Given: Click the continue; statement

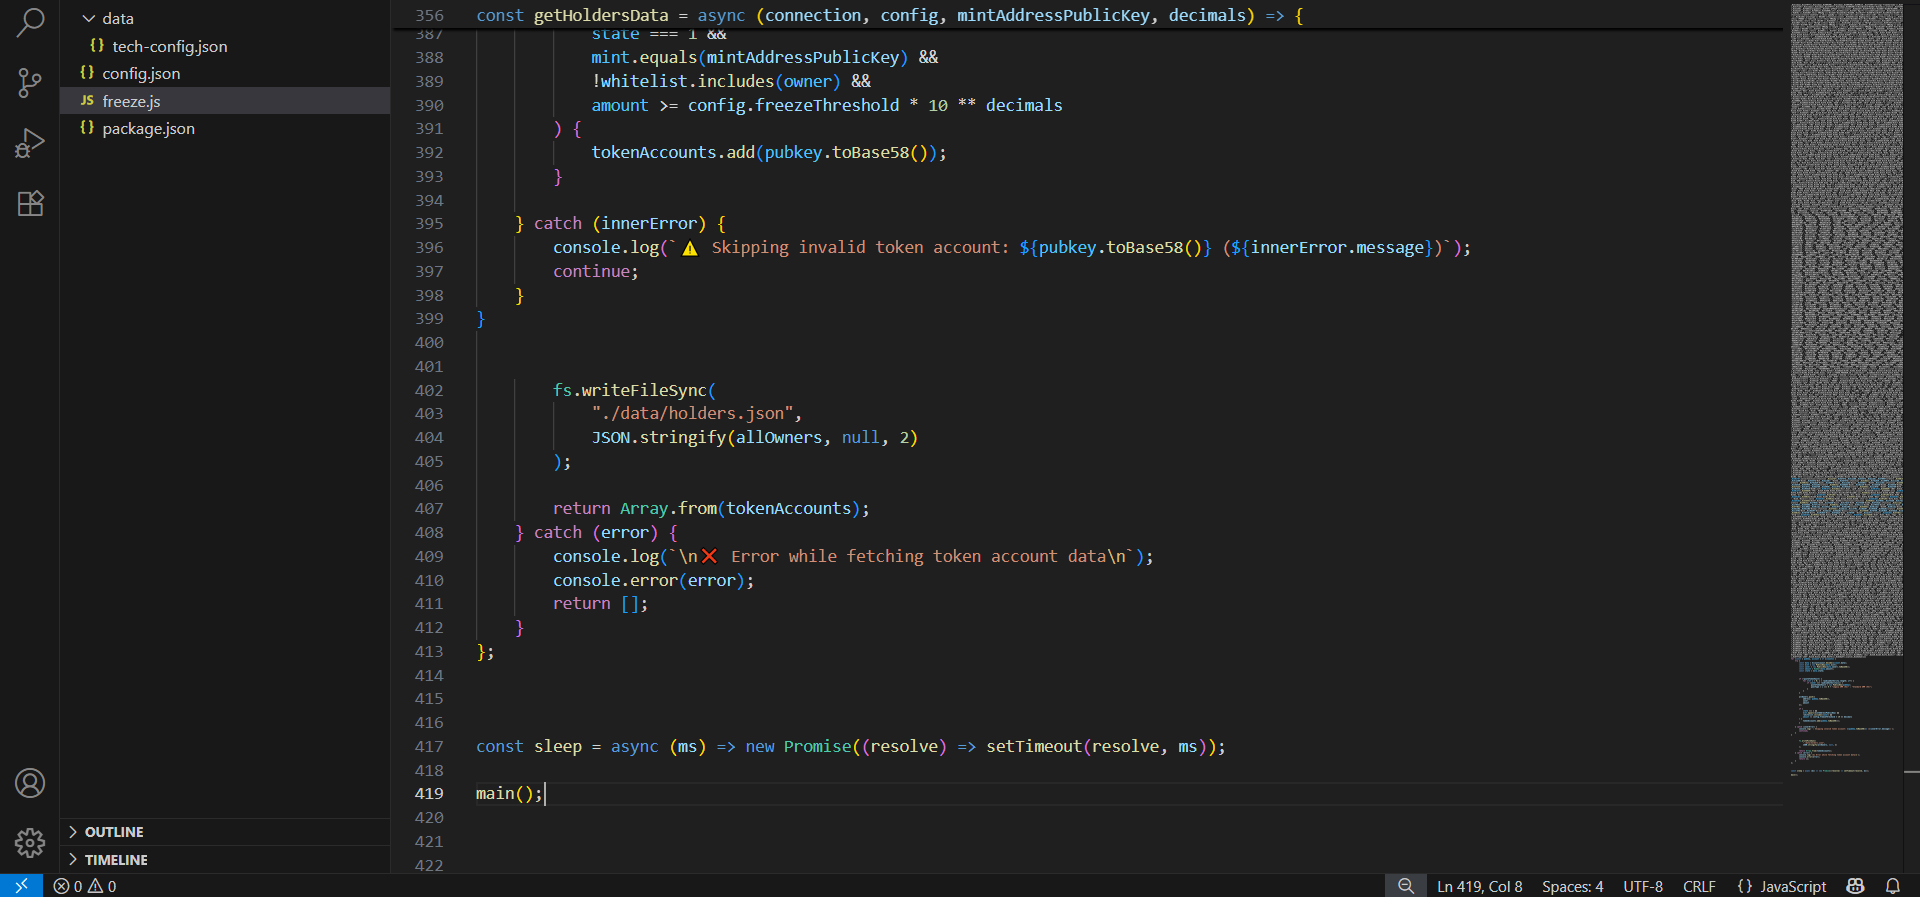Looking at the screenshot, I should pos(596,271).
